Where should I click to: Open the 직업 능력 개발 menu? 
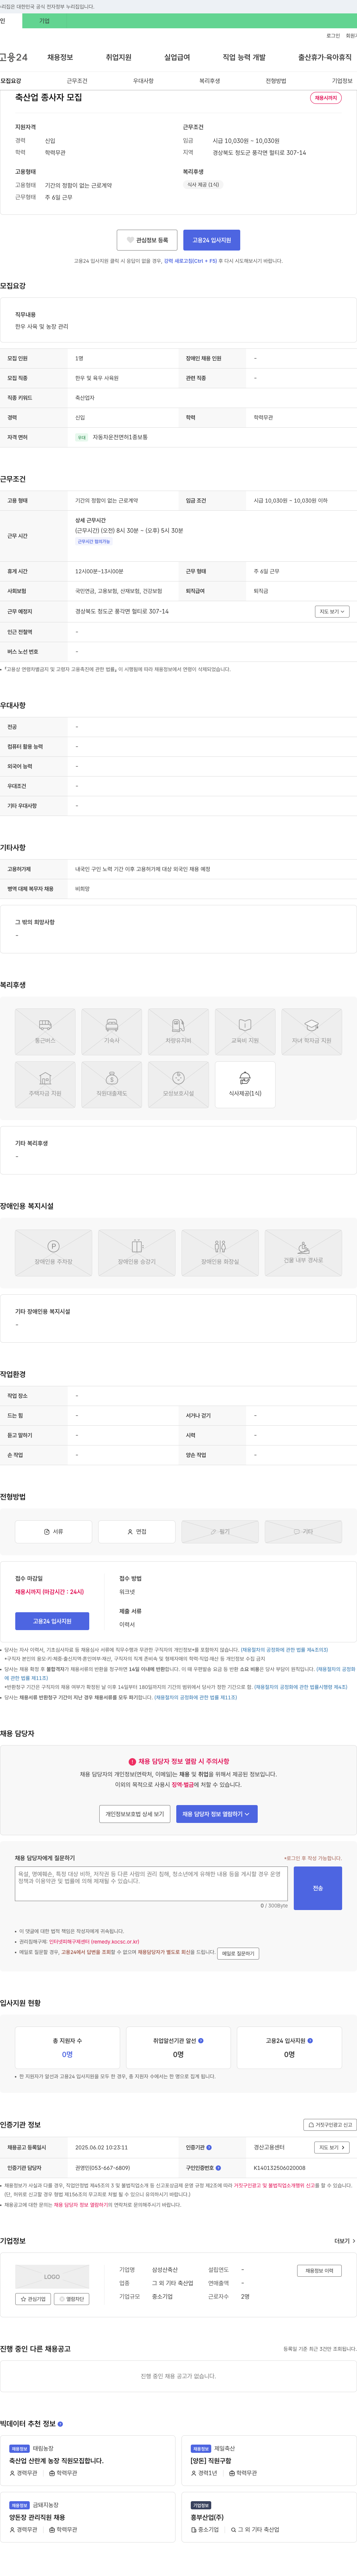coord(244,57)
